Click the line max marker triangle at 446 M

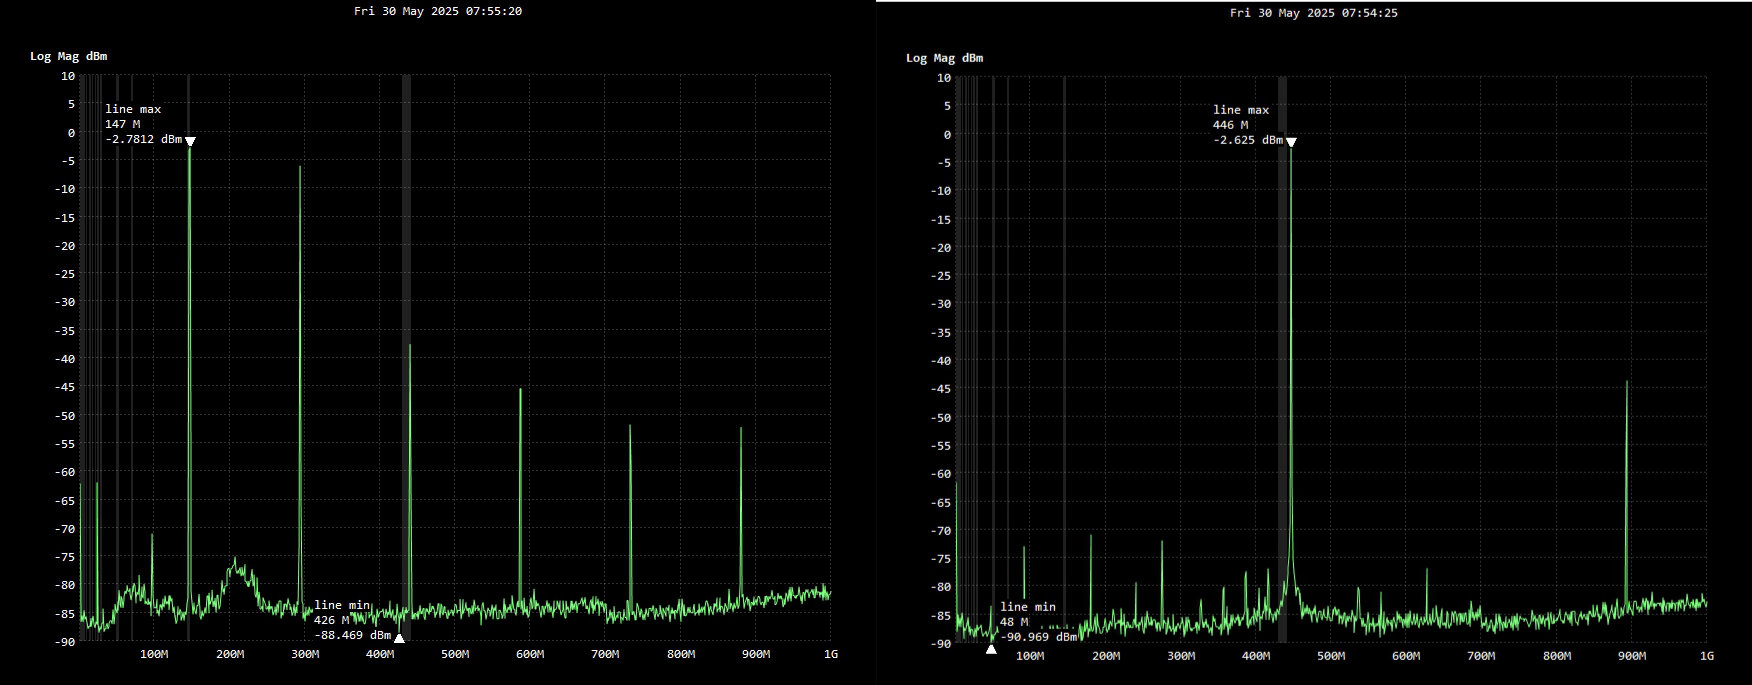coord(1291,143)
